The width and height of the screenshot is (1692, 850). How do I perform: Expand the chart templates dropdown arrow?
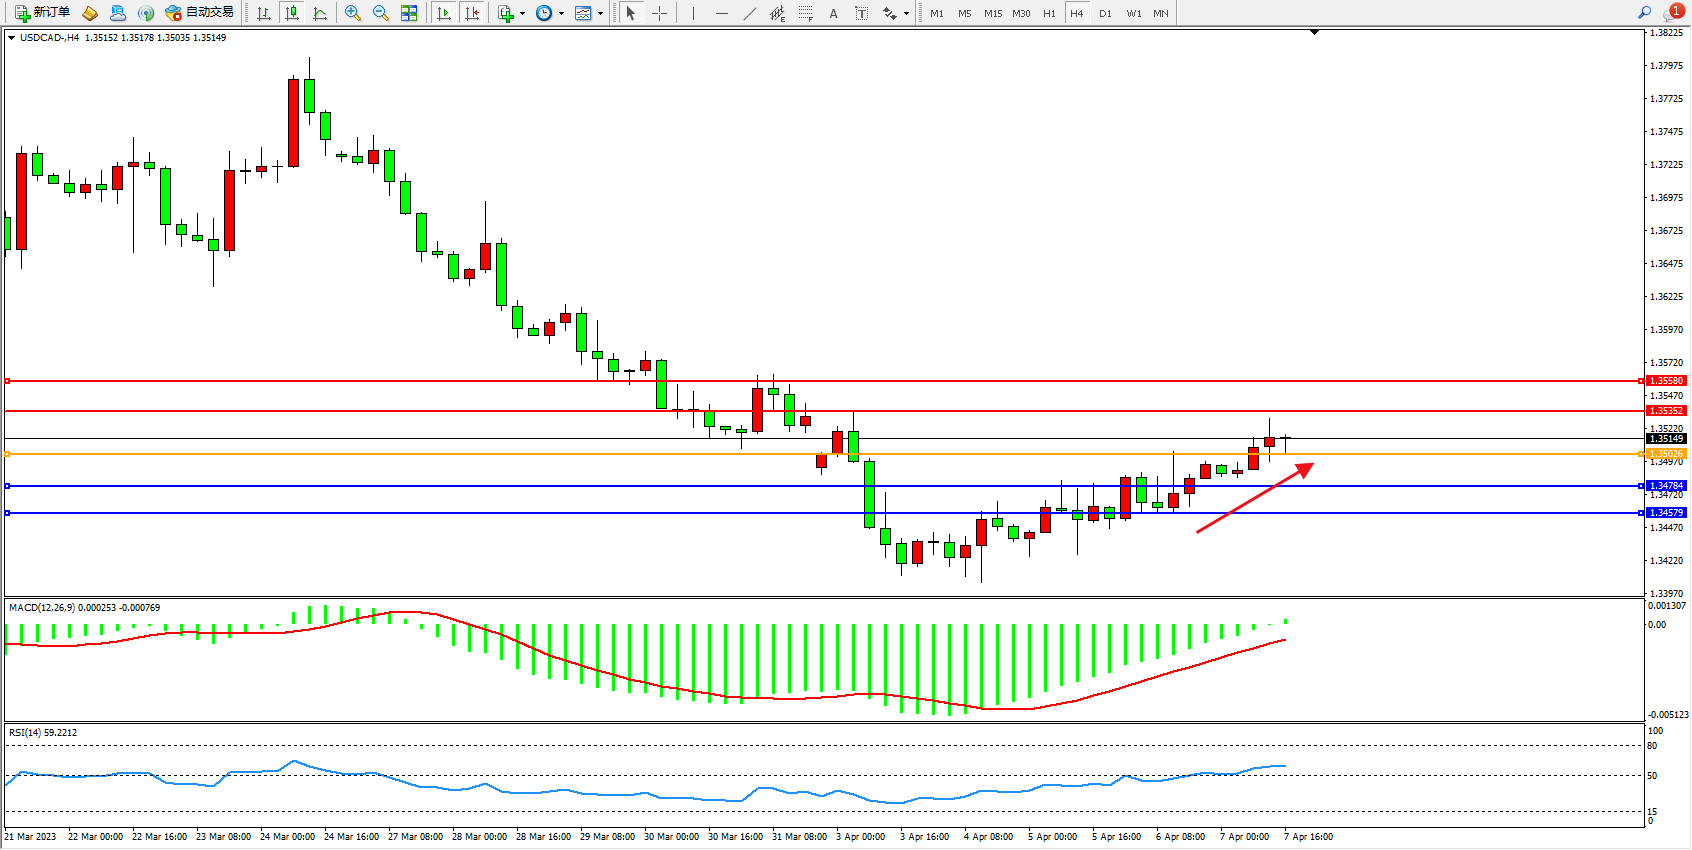[600, 13]
